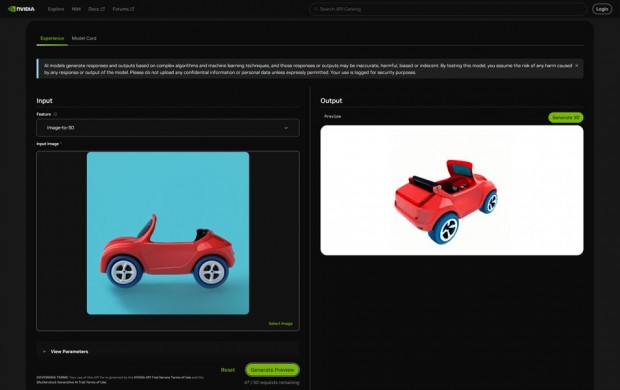Click the Input heading text
The height and width of the screenshot is (390, 620).
pos(44,100)
